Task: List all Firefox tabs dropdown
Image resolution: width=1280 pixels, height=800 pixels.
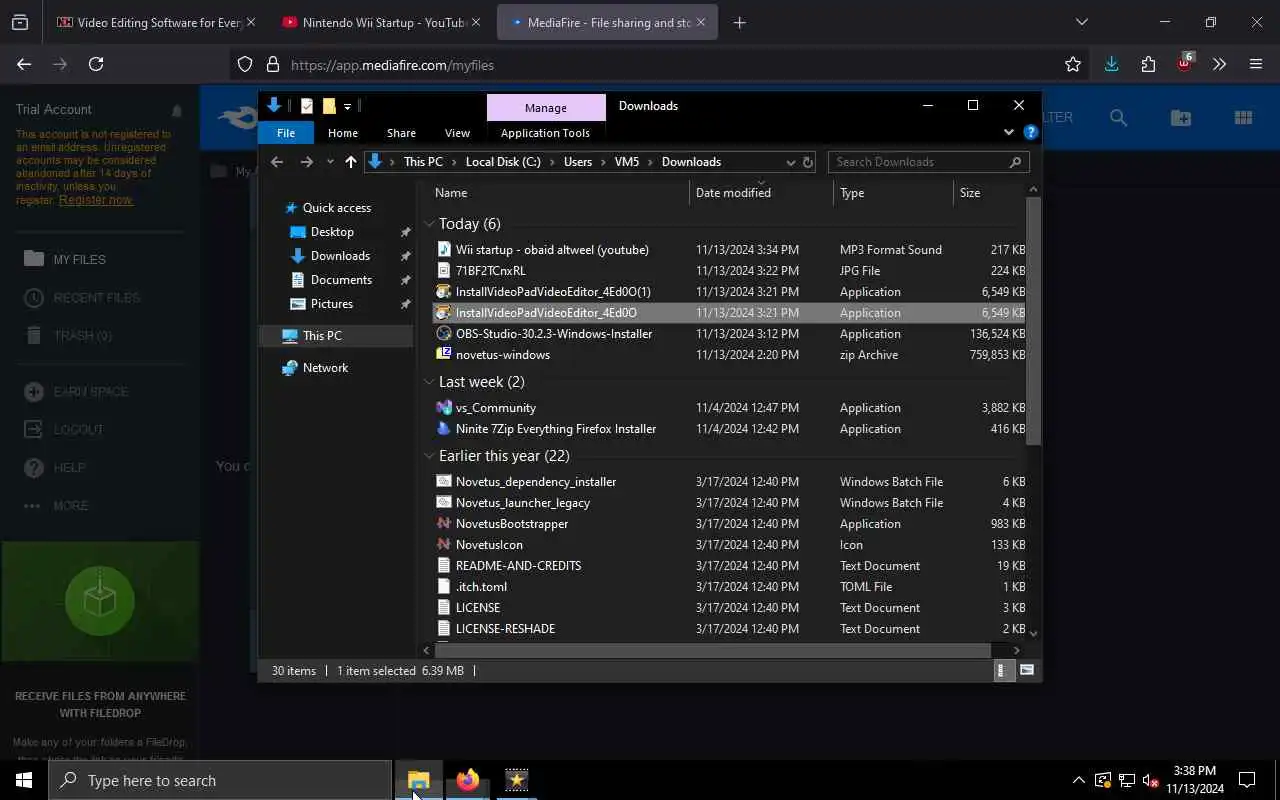Action: pos(1081,22)
